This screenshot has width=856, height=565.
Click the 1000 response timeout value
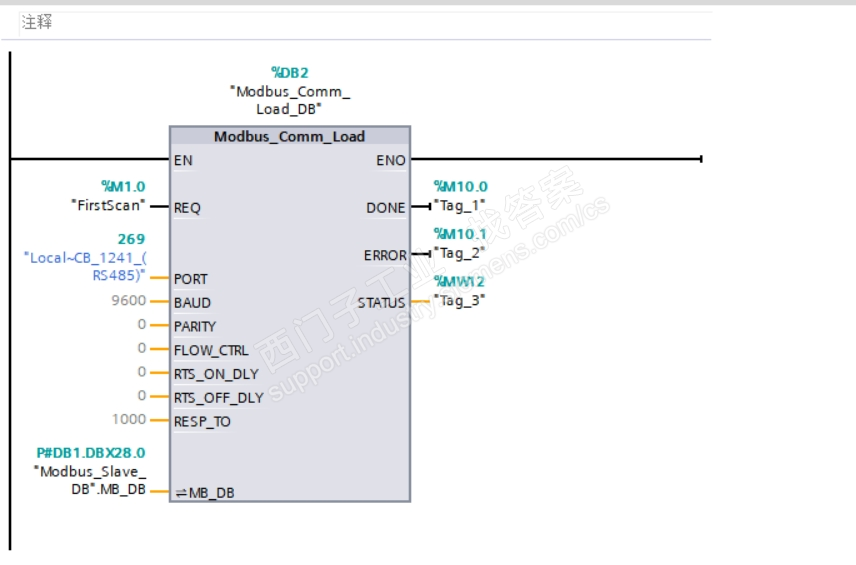point(129,419)
